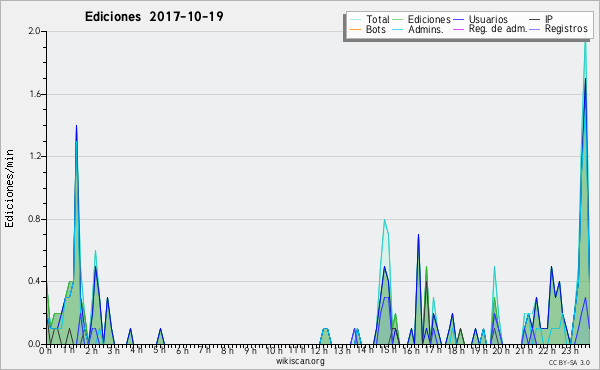Click the CC BY-SA 3.0 license text
The height and width of the screenshot is (370, 600).
pyautogui.click(x=569, y=362)
